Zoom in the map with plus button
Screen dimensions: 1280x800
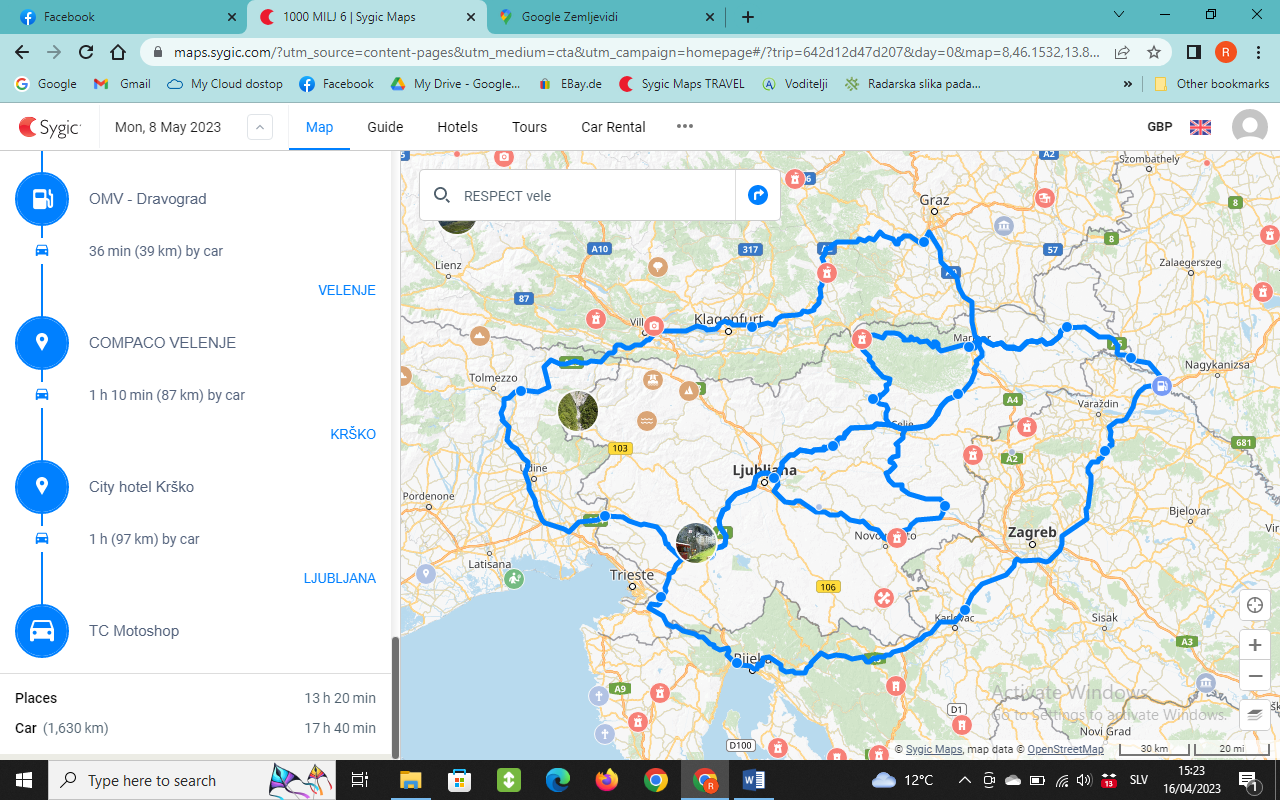click(1254, 646)
